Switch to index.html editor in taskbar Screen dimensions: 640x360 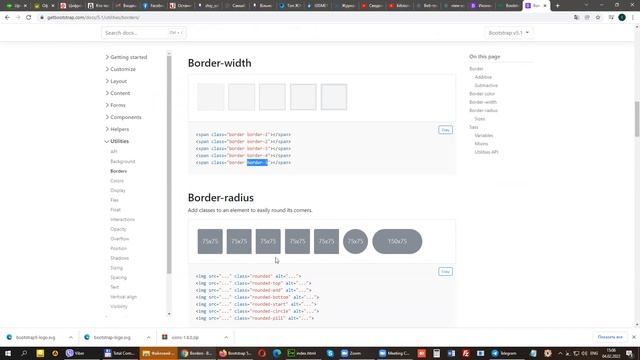click(x=303, y=353)
